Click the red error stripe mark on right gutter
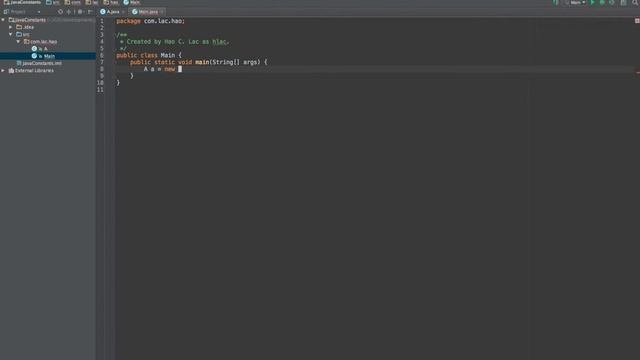The height and width of the screenshot is (360, 640). point(638,73)
